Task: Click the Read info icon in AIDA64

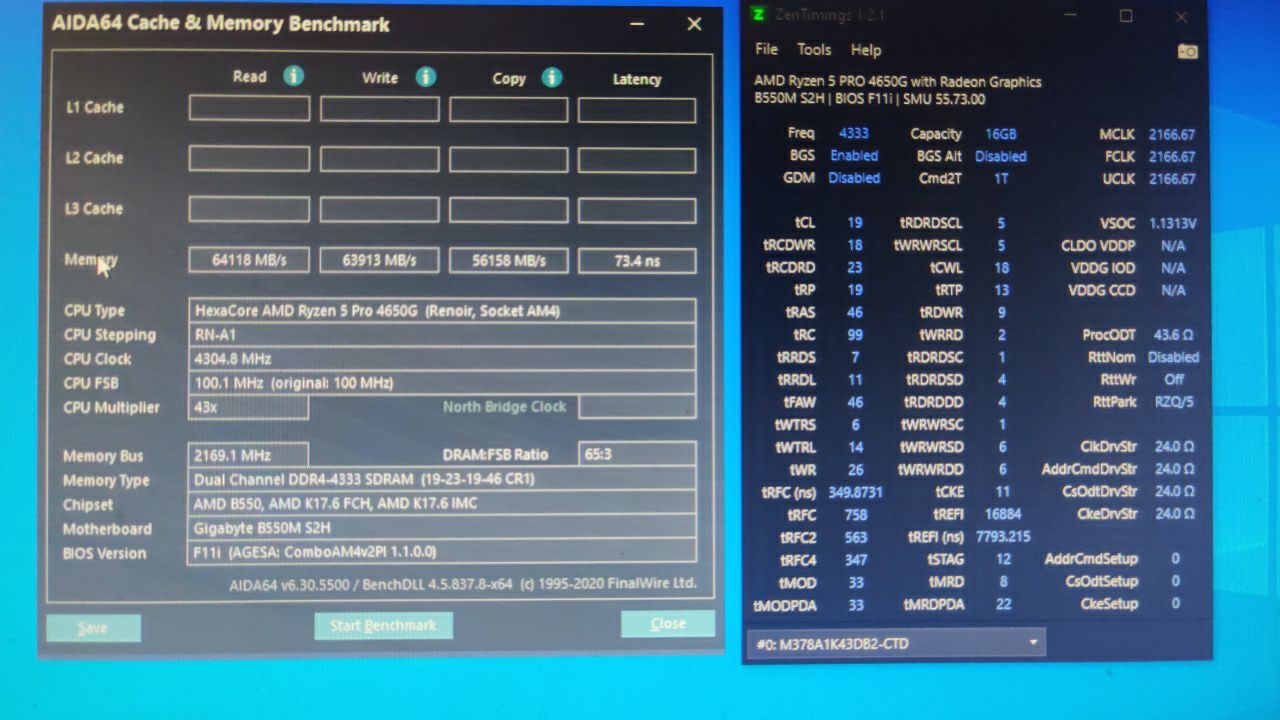Action: click(x=293, y=76)
